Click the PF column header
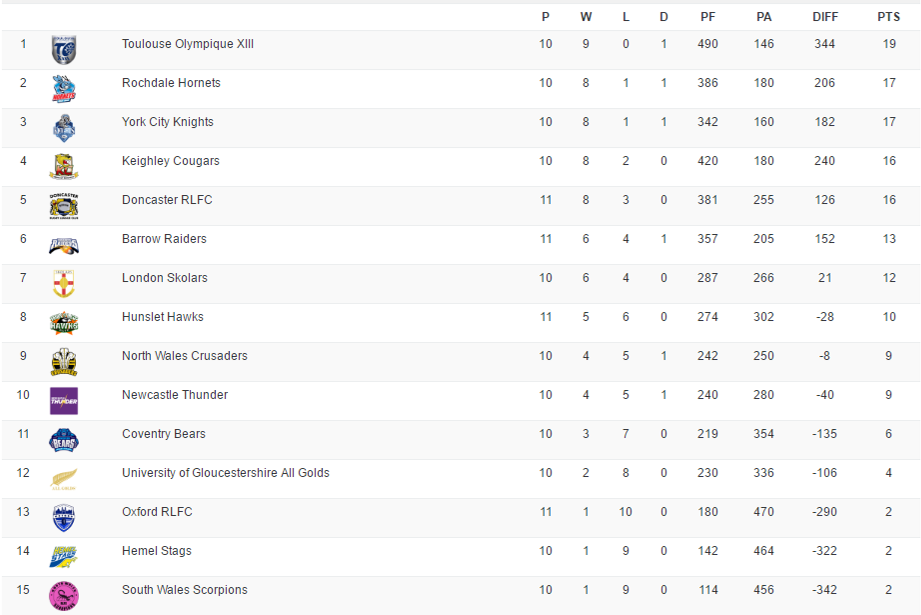Image resolution: width=921 pixels, height=615 pixels. pyautogui.click(x=708, y=16)
